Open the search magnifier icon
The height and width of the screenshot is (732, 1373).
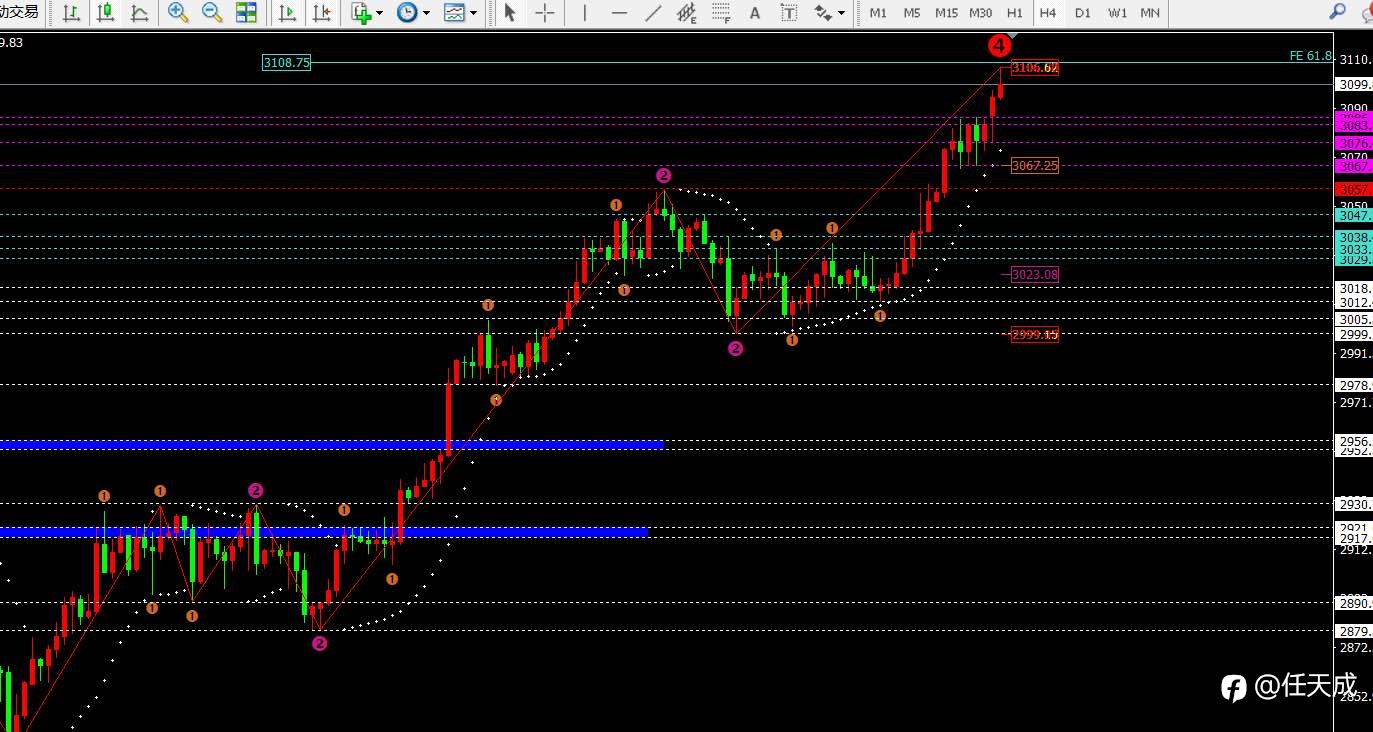(x=1337, y=12)
